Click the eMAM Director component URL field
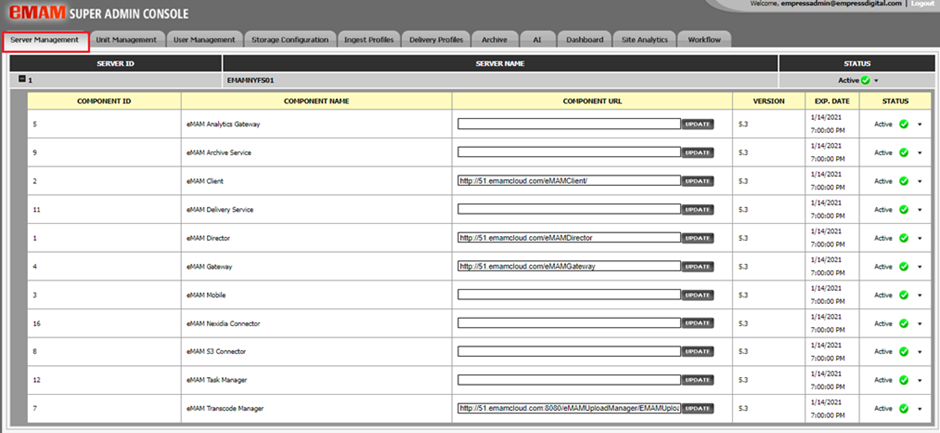Viewport: 940px width, 433px height. 569,237
